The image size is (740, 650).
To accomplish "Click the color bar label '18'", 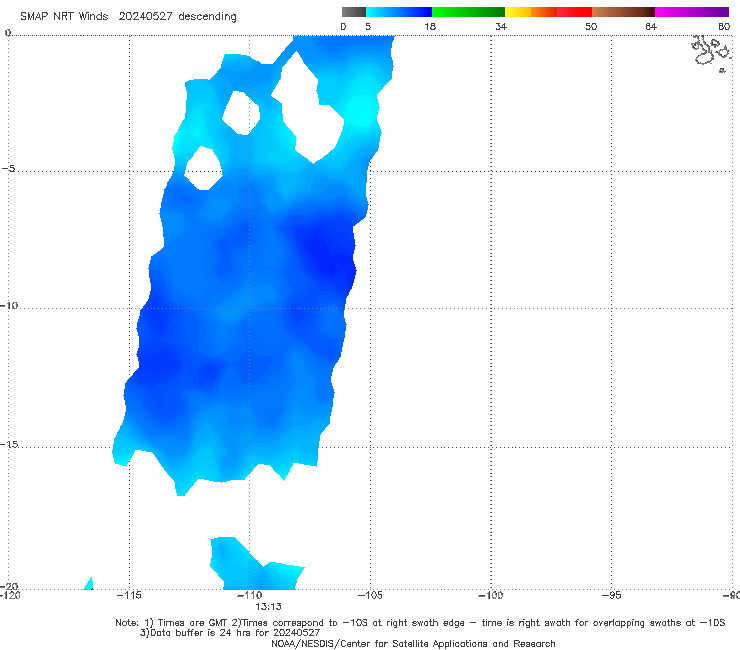I will (x=430, y=26).
